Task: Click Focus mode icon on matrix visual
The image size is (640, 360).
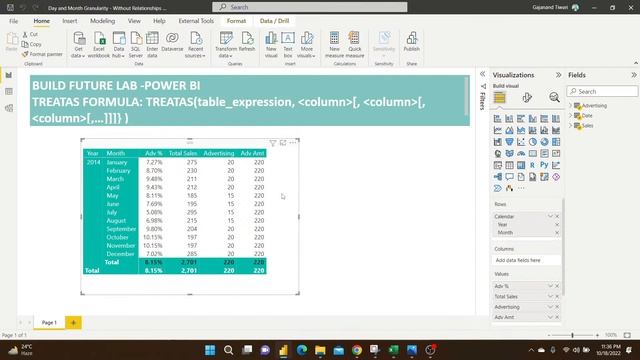Action: (283, 143)
